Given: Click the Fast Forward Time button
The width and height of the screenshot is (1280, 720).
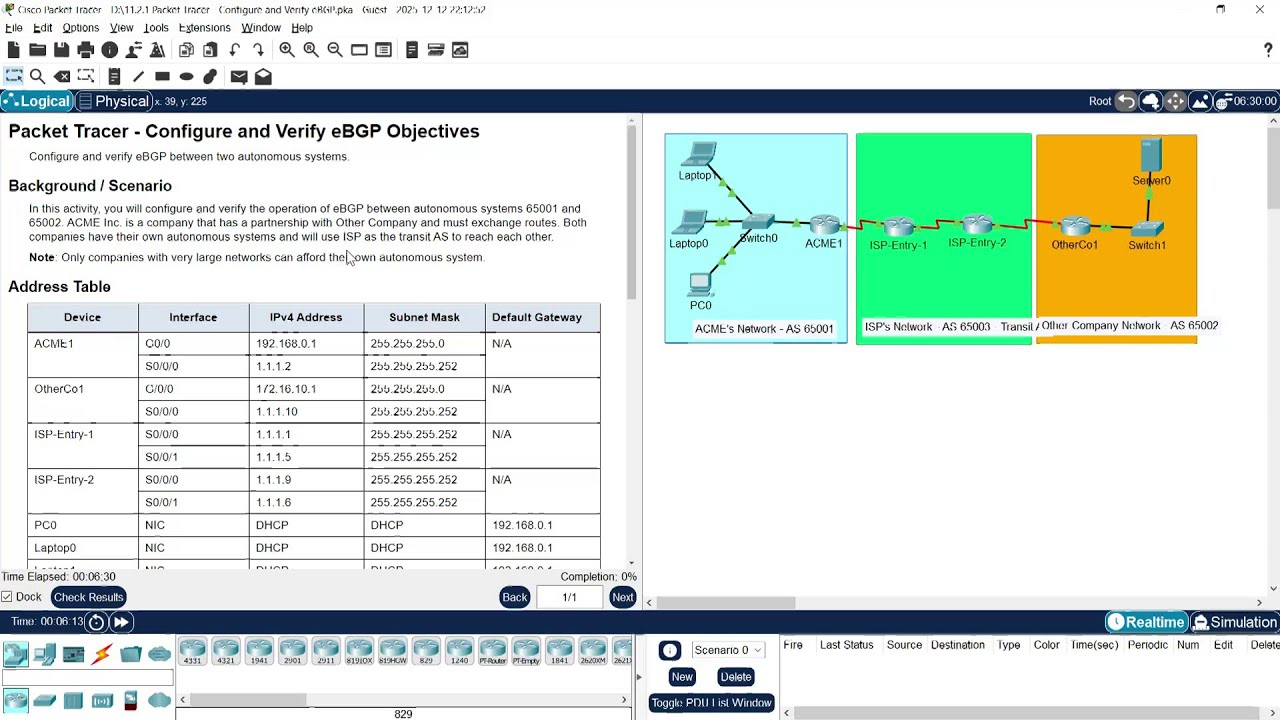Looking at the screenshot, I should [x=121, y=622].
